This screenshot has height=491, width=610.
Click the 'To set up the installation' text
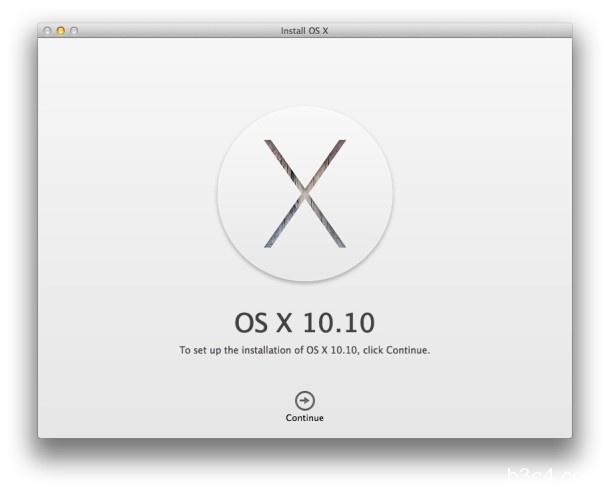point(305,350)
